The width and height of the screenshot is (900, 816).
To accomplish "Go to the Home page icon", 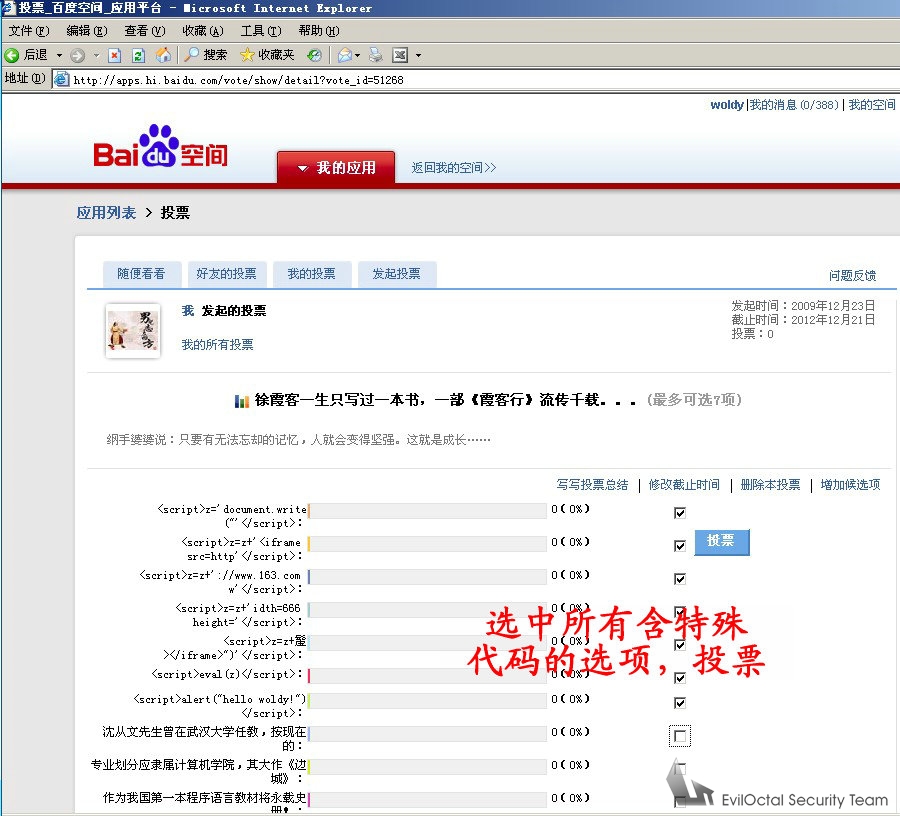I will [163, 55].
